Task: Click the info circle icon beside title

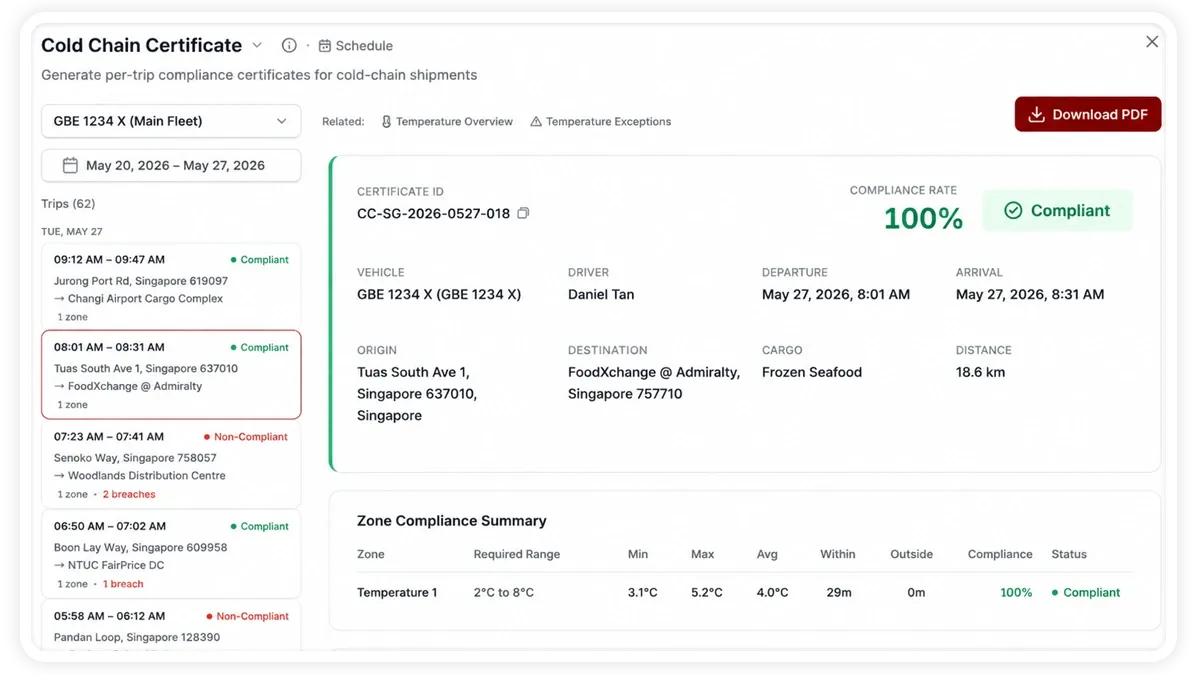Action: 289,45
